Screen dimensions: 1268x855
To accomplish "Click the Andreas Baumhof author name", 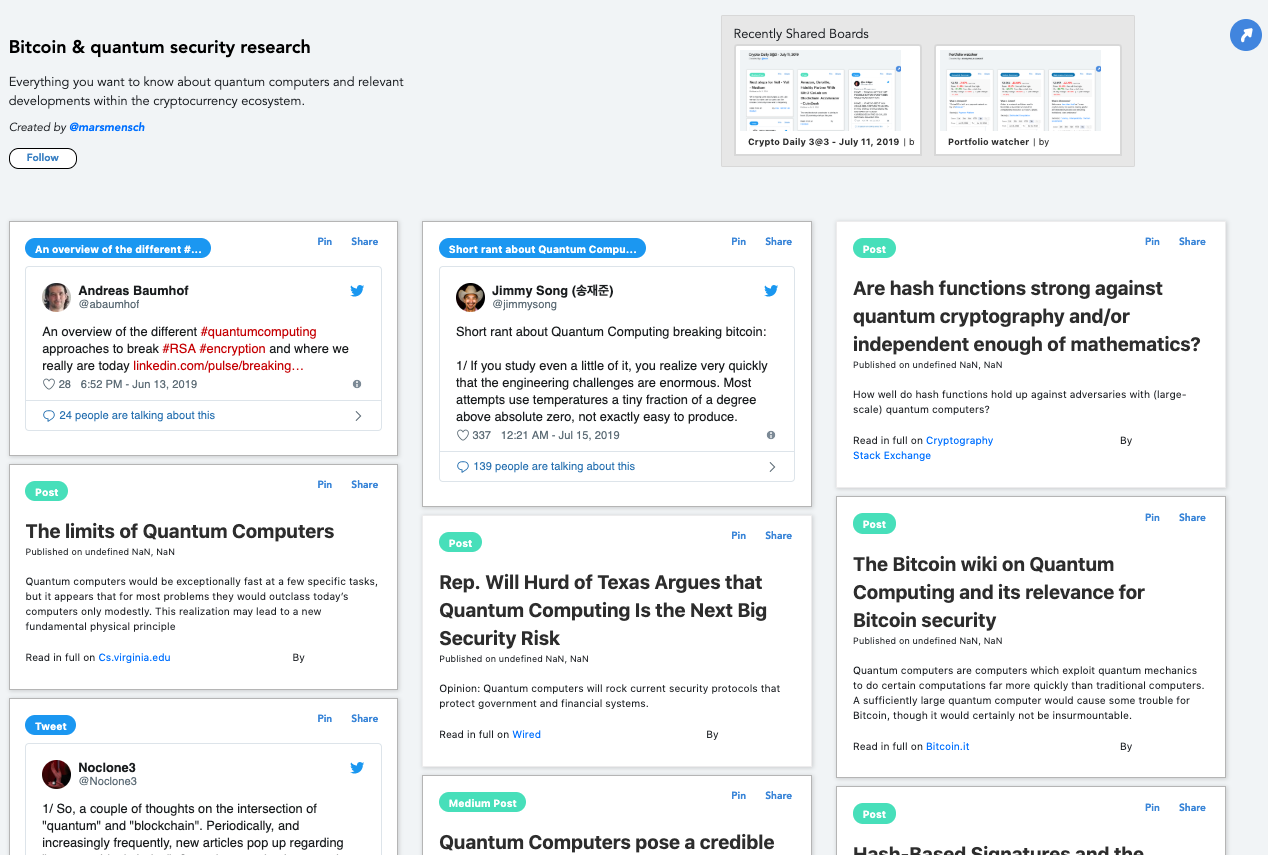I will pos(133,291).
